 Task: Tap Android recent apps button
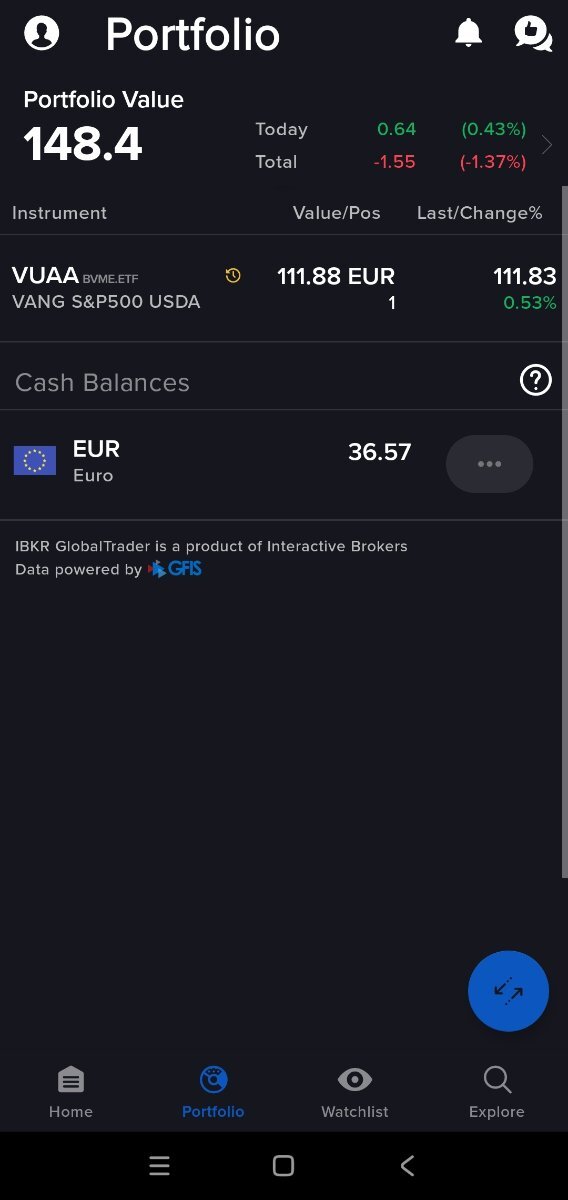coord(159,1166)
